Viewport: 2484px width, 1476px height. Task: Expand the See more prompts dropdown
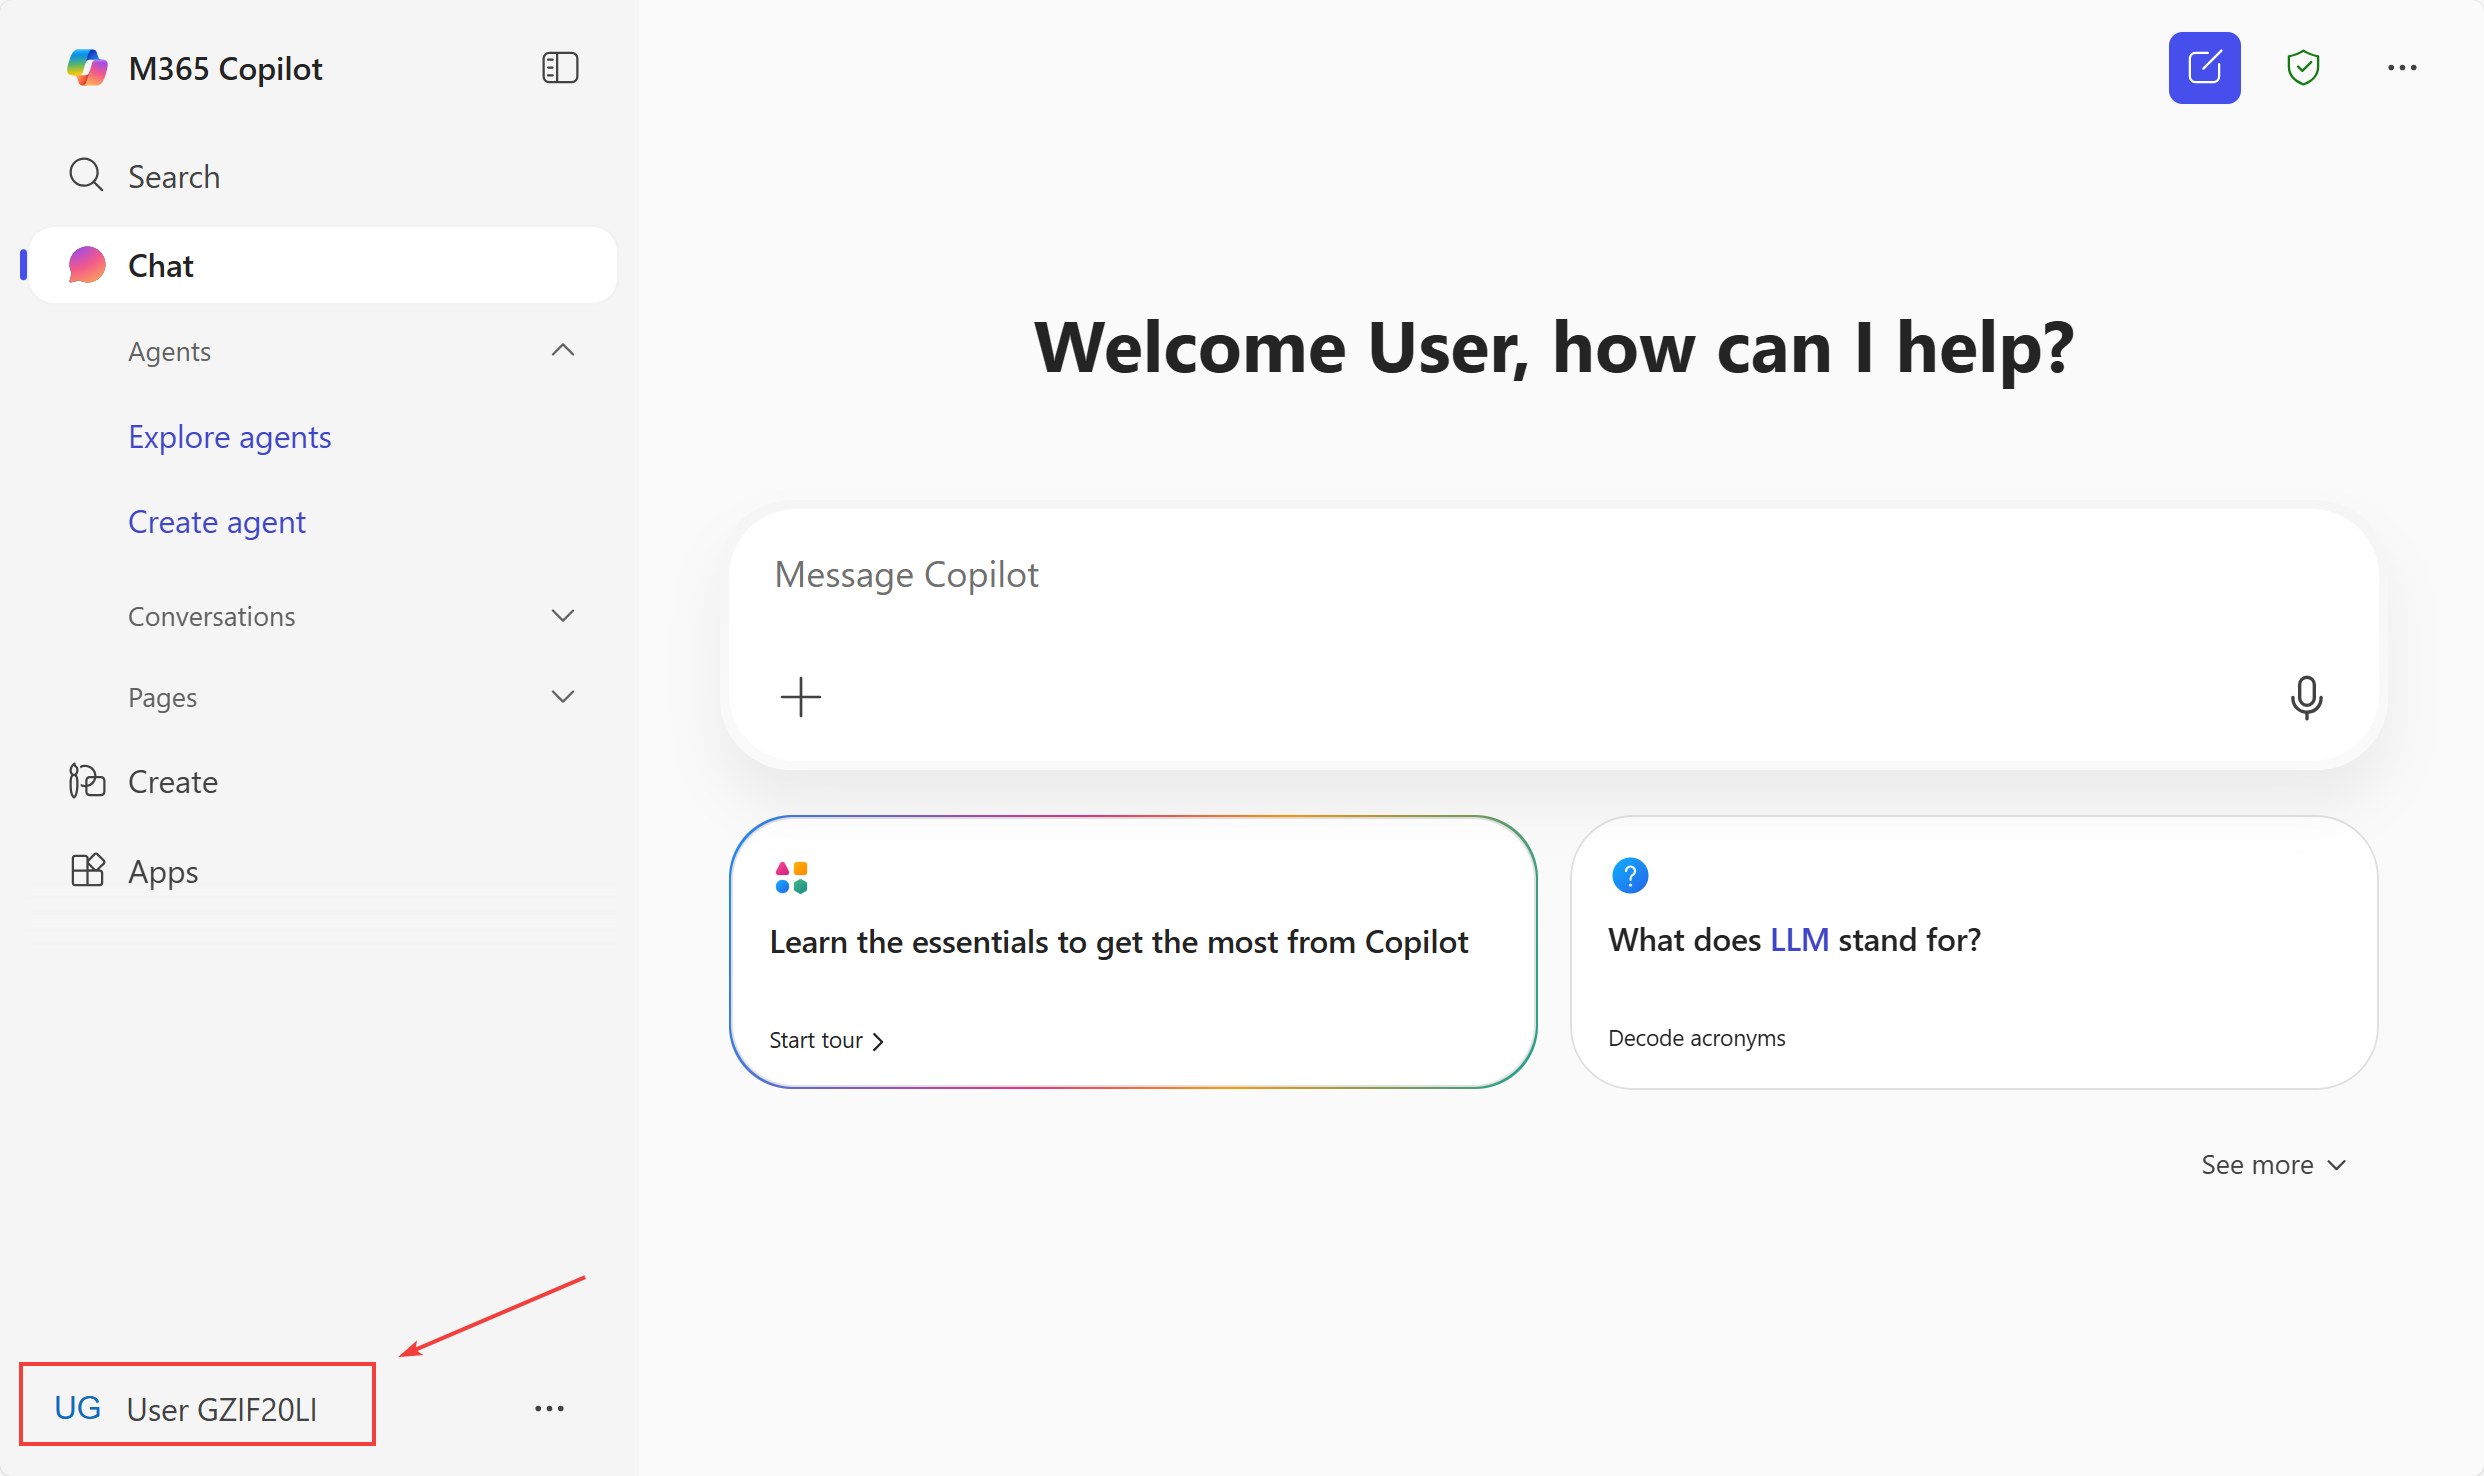pos(2272,1164)
